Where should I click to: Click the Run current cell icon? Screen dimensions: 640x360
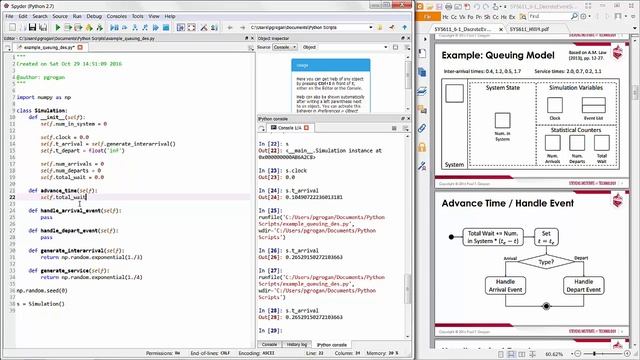coord(68,27)
